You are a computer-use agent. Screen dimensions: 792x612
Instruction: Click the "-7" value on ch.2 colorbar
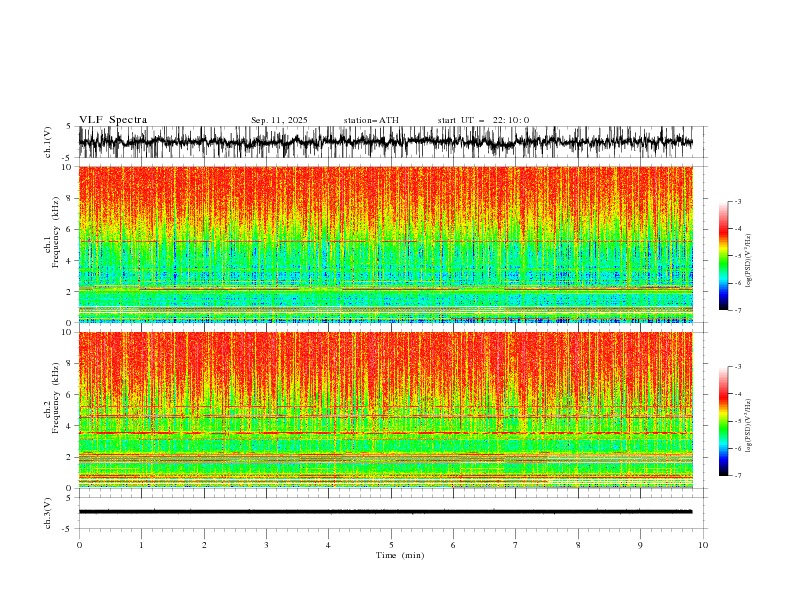click(737, 476)
